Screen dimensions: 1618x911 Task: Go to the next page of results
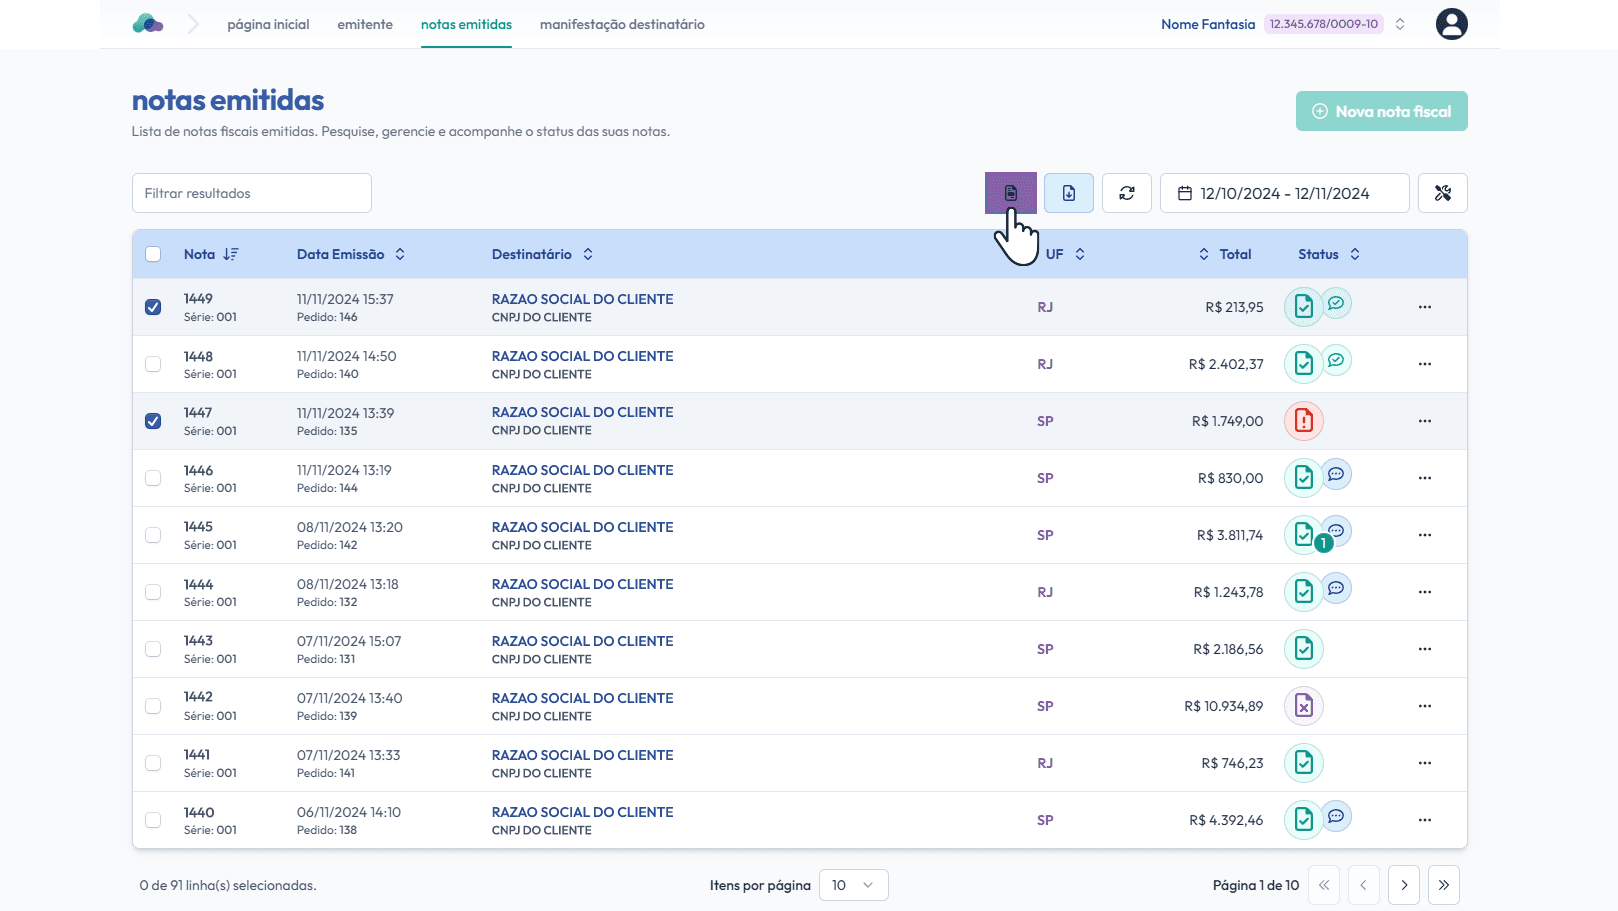coord(1403,885)
